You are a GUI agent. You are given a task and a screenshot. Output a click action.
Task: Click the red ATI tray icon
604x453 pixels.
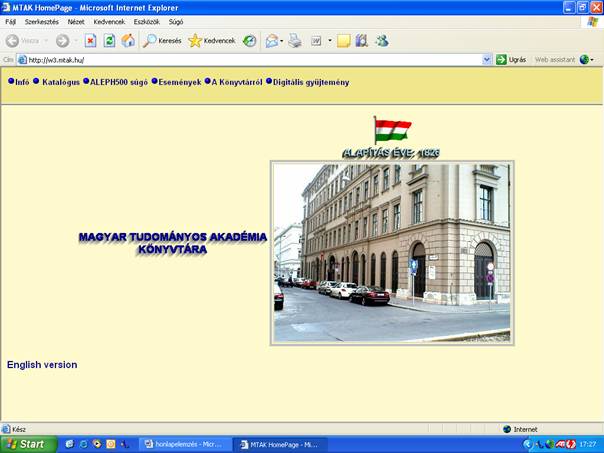click(560, 444)
